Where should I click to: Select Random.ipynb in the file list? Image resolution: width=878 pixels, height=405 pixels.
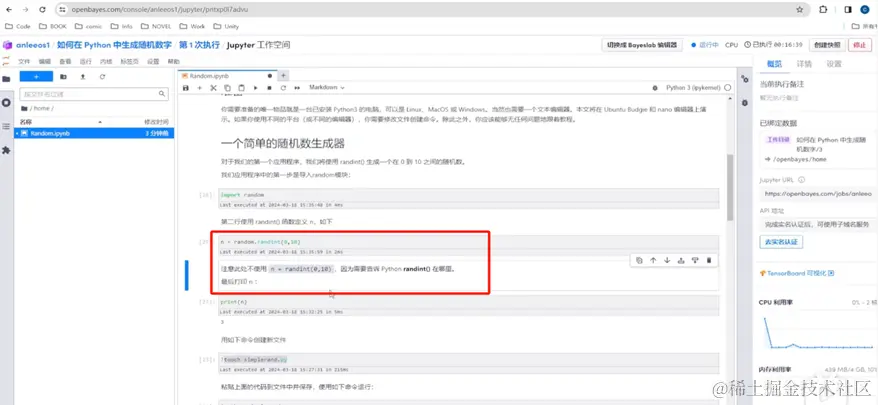coord(94,133)
